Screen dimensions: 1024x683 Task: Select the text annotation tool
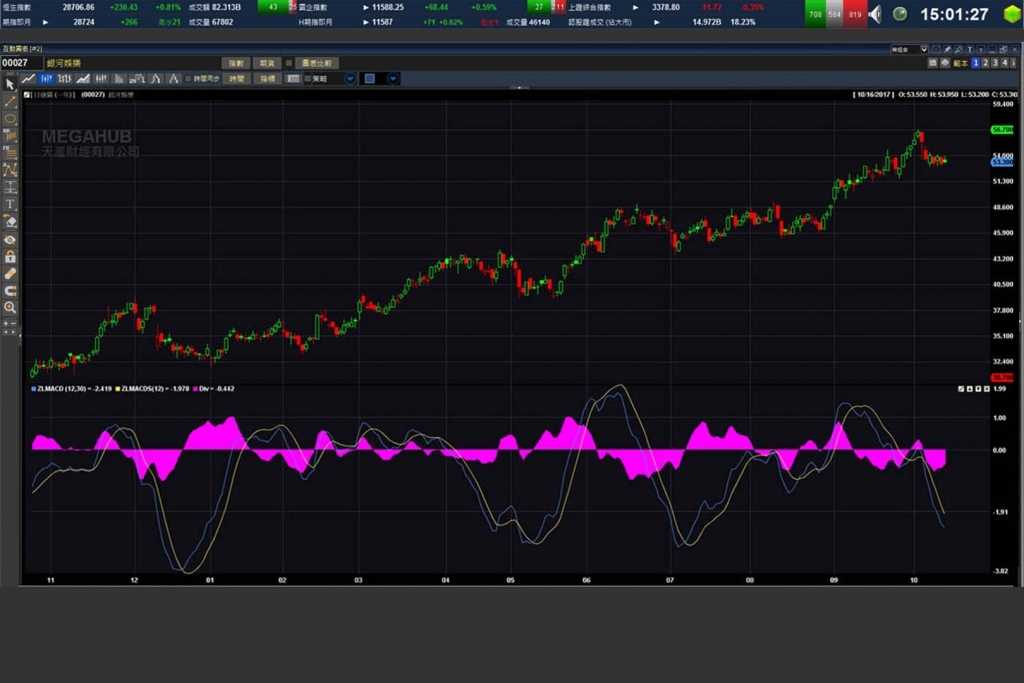[10, 204]
